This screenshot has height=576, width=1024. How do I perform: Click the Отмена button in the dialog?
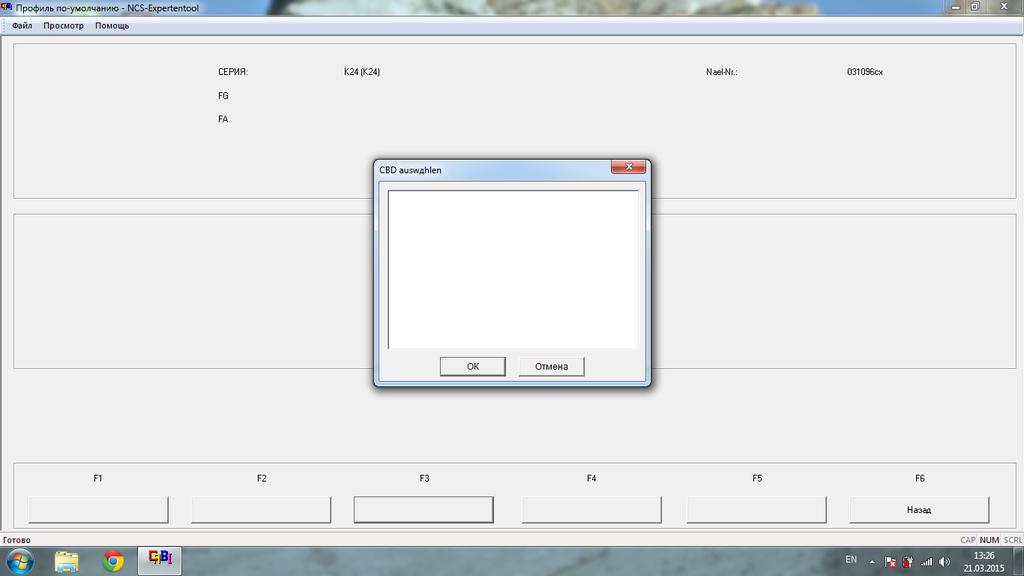pos(551,367)
